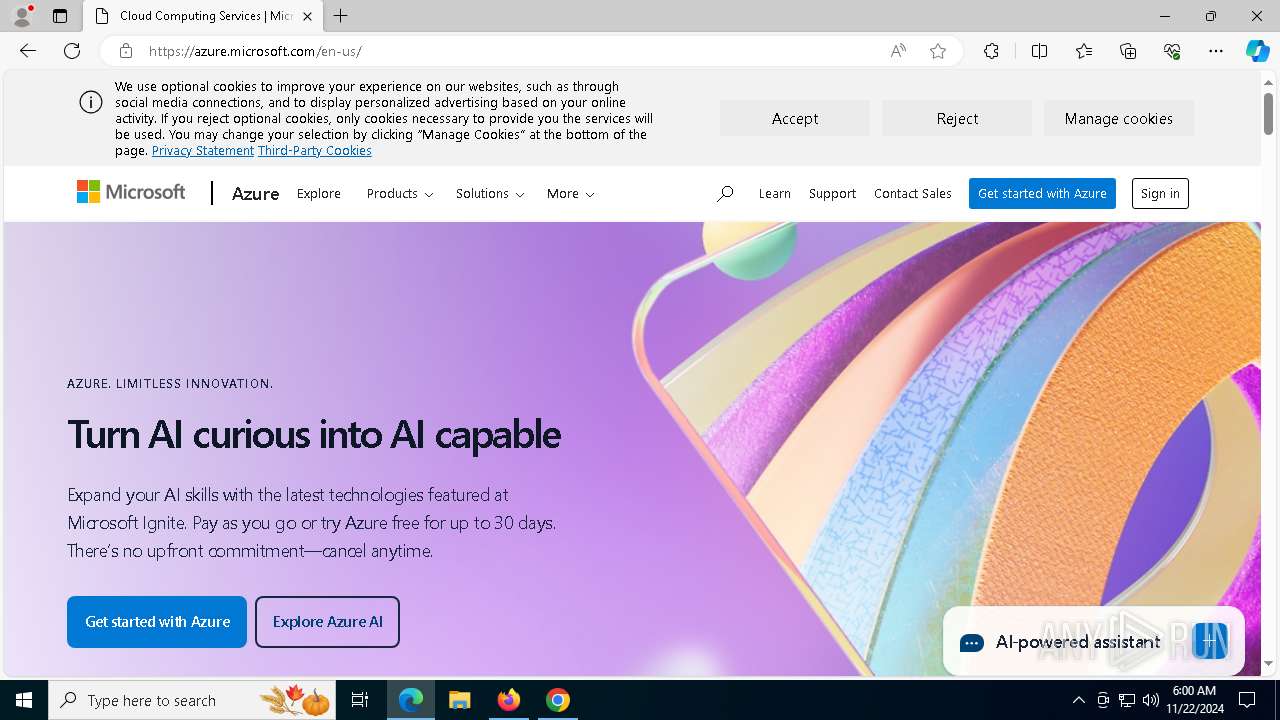This screenshot has height=720, width=1280.
Task: Open the Third-Party Cookies link
Action: 315,151
